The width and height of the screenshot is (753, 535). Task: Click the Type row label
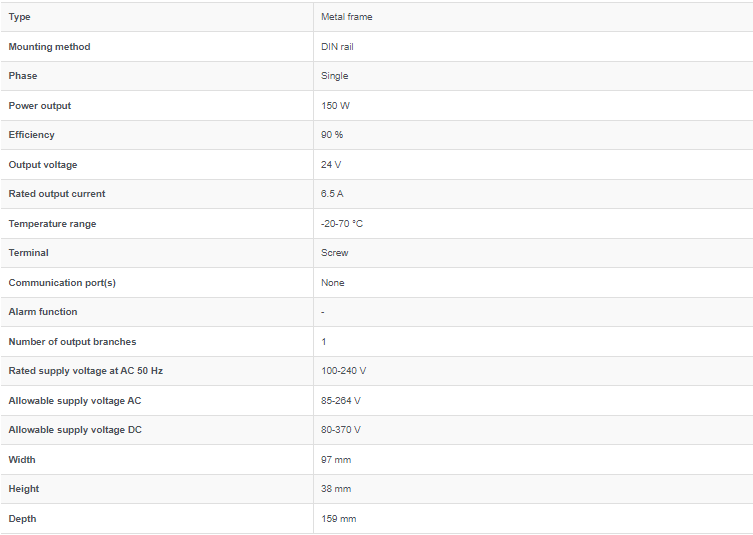click(x=20, y=17)
